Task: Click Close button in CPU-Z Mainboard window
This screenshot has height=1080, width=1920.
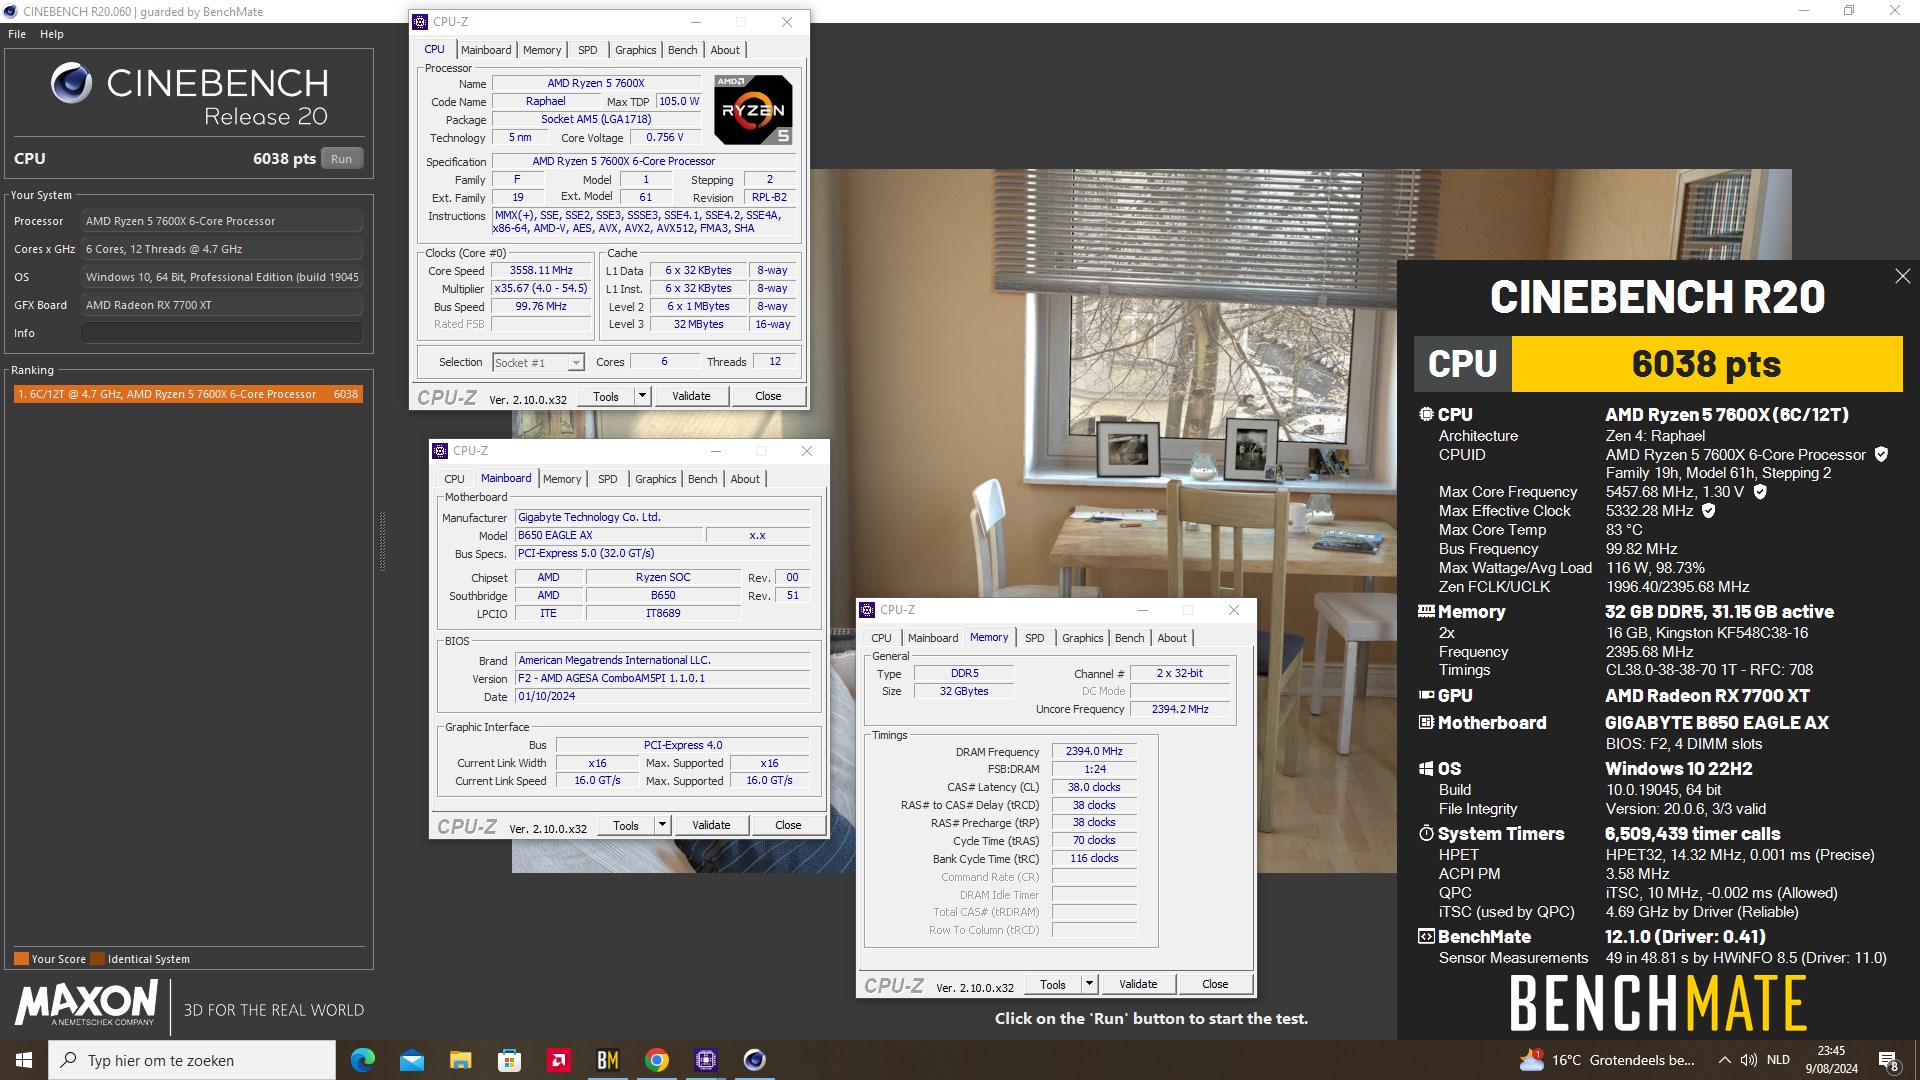Action: point(788,825)
